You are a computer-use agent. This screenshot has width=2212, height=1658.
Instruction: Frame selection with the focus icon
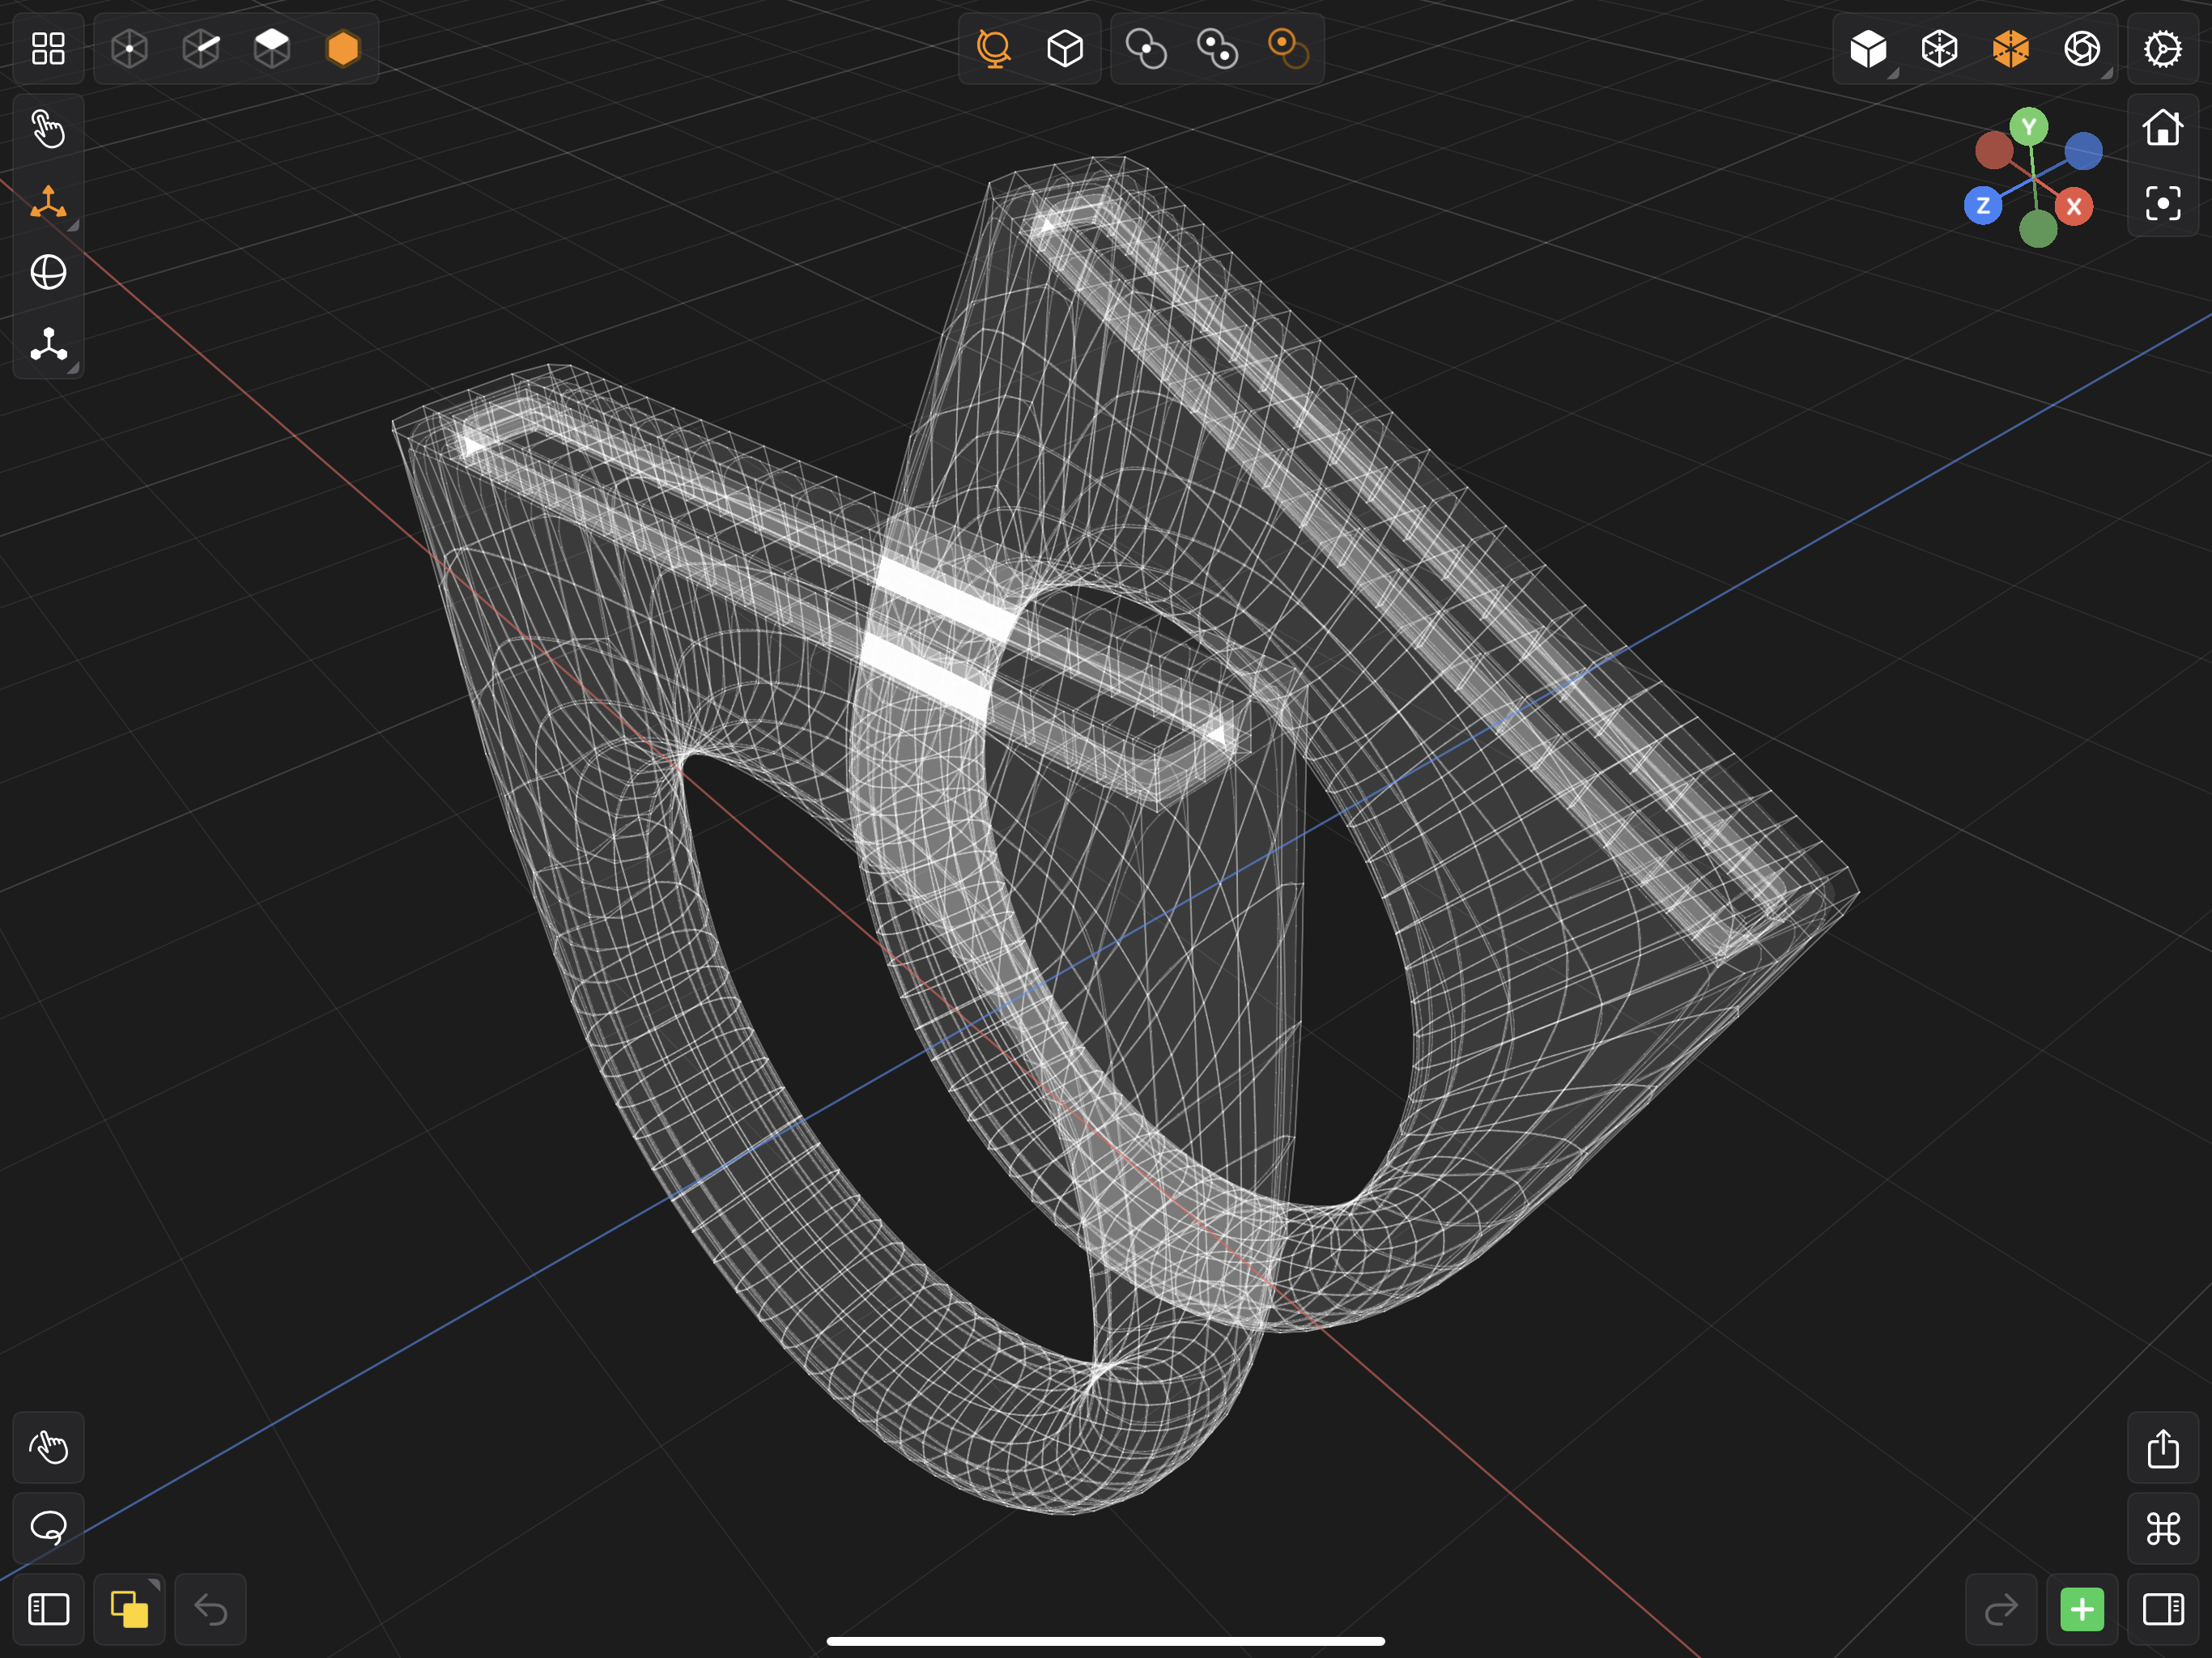[x=2163, y=204]
